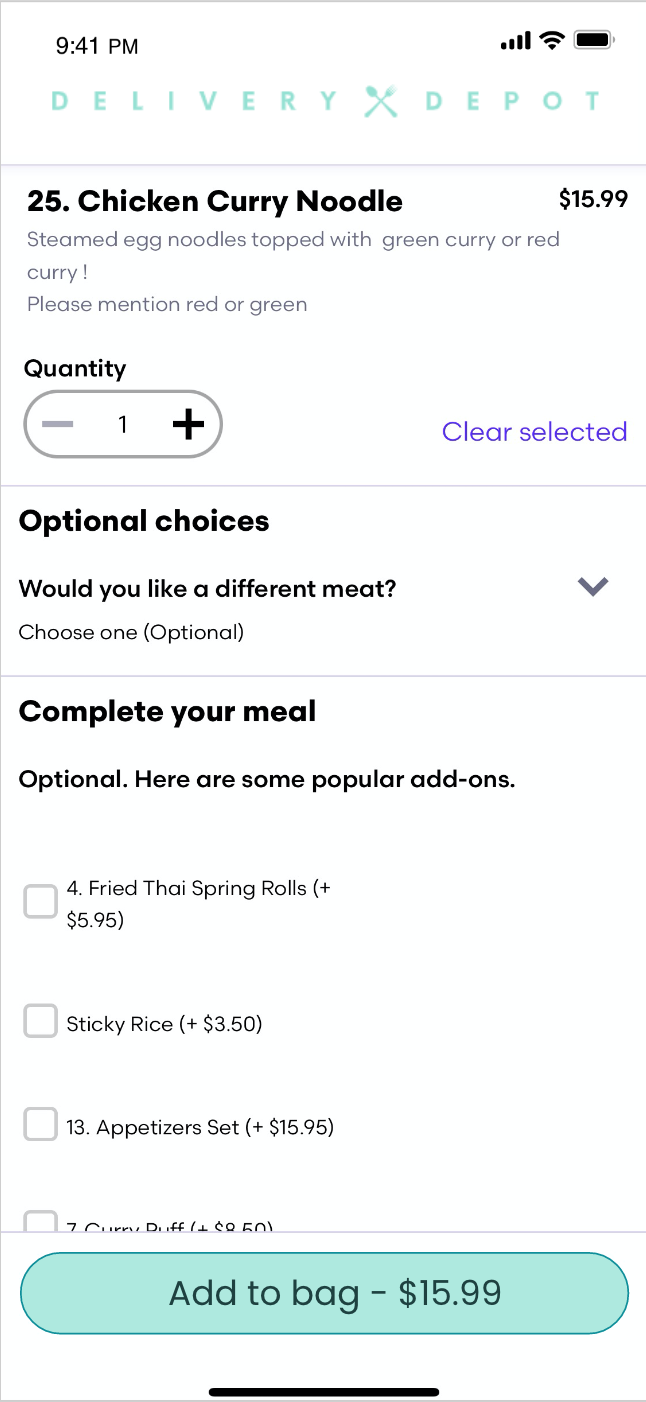Tap the battery icon in status bar
The image size is (646, 1402).
point(594,41)
